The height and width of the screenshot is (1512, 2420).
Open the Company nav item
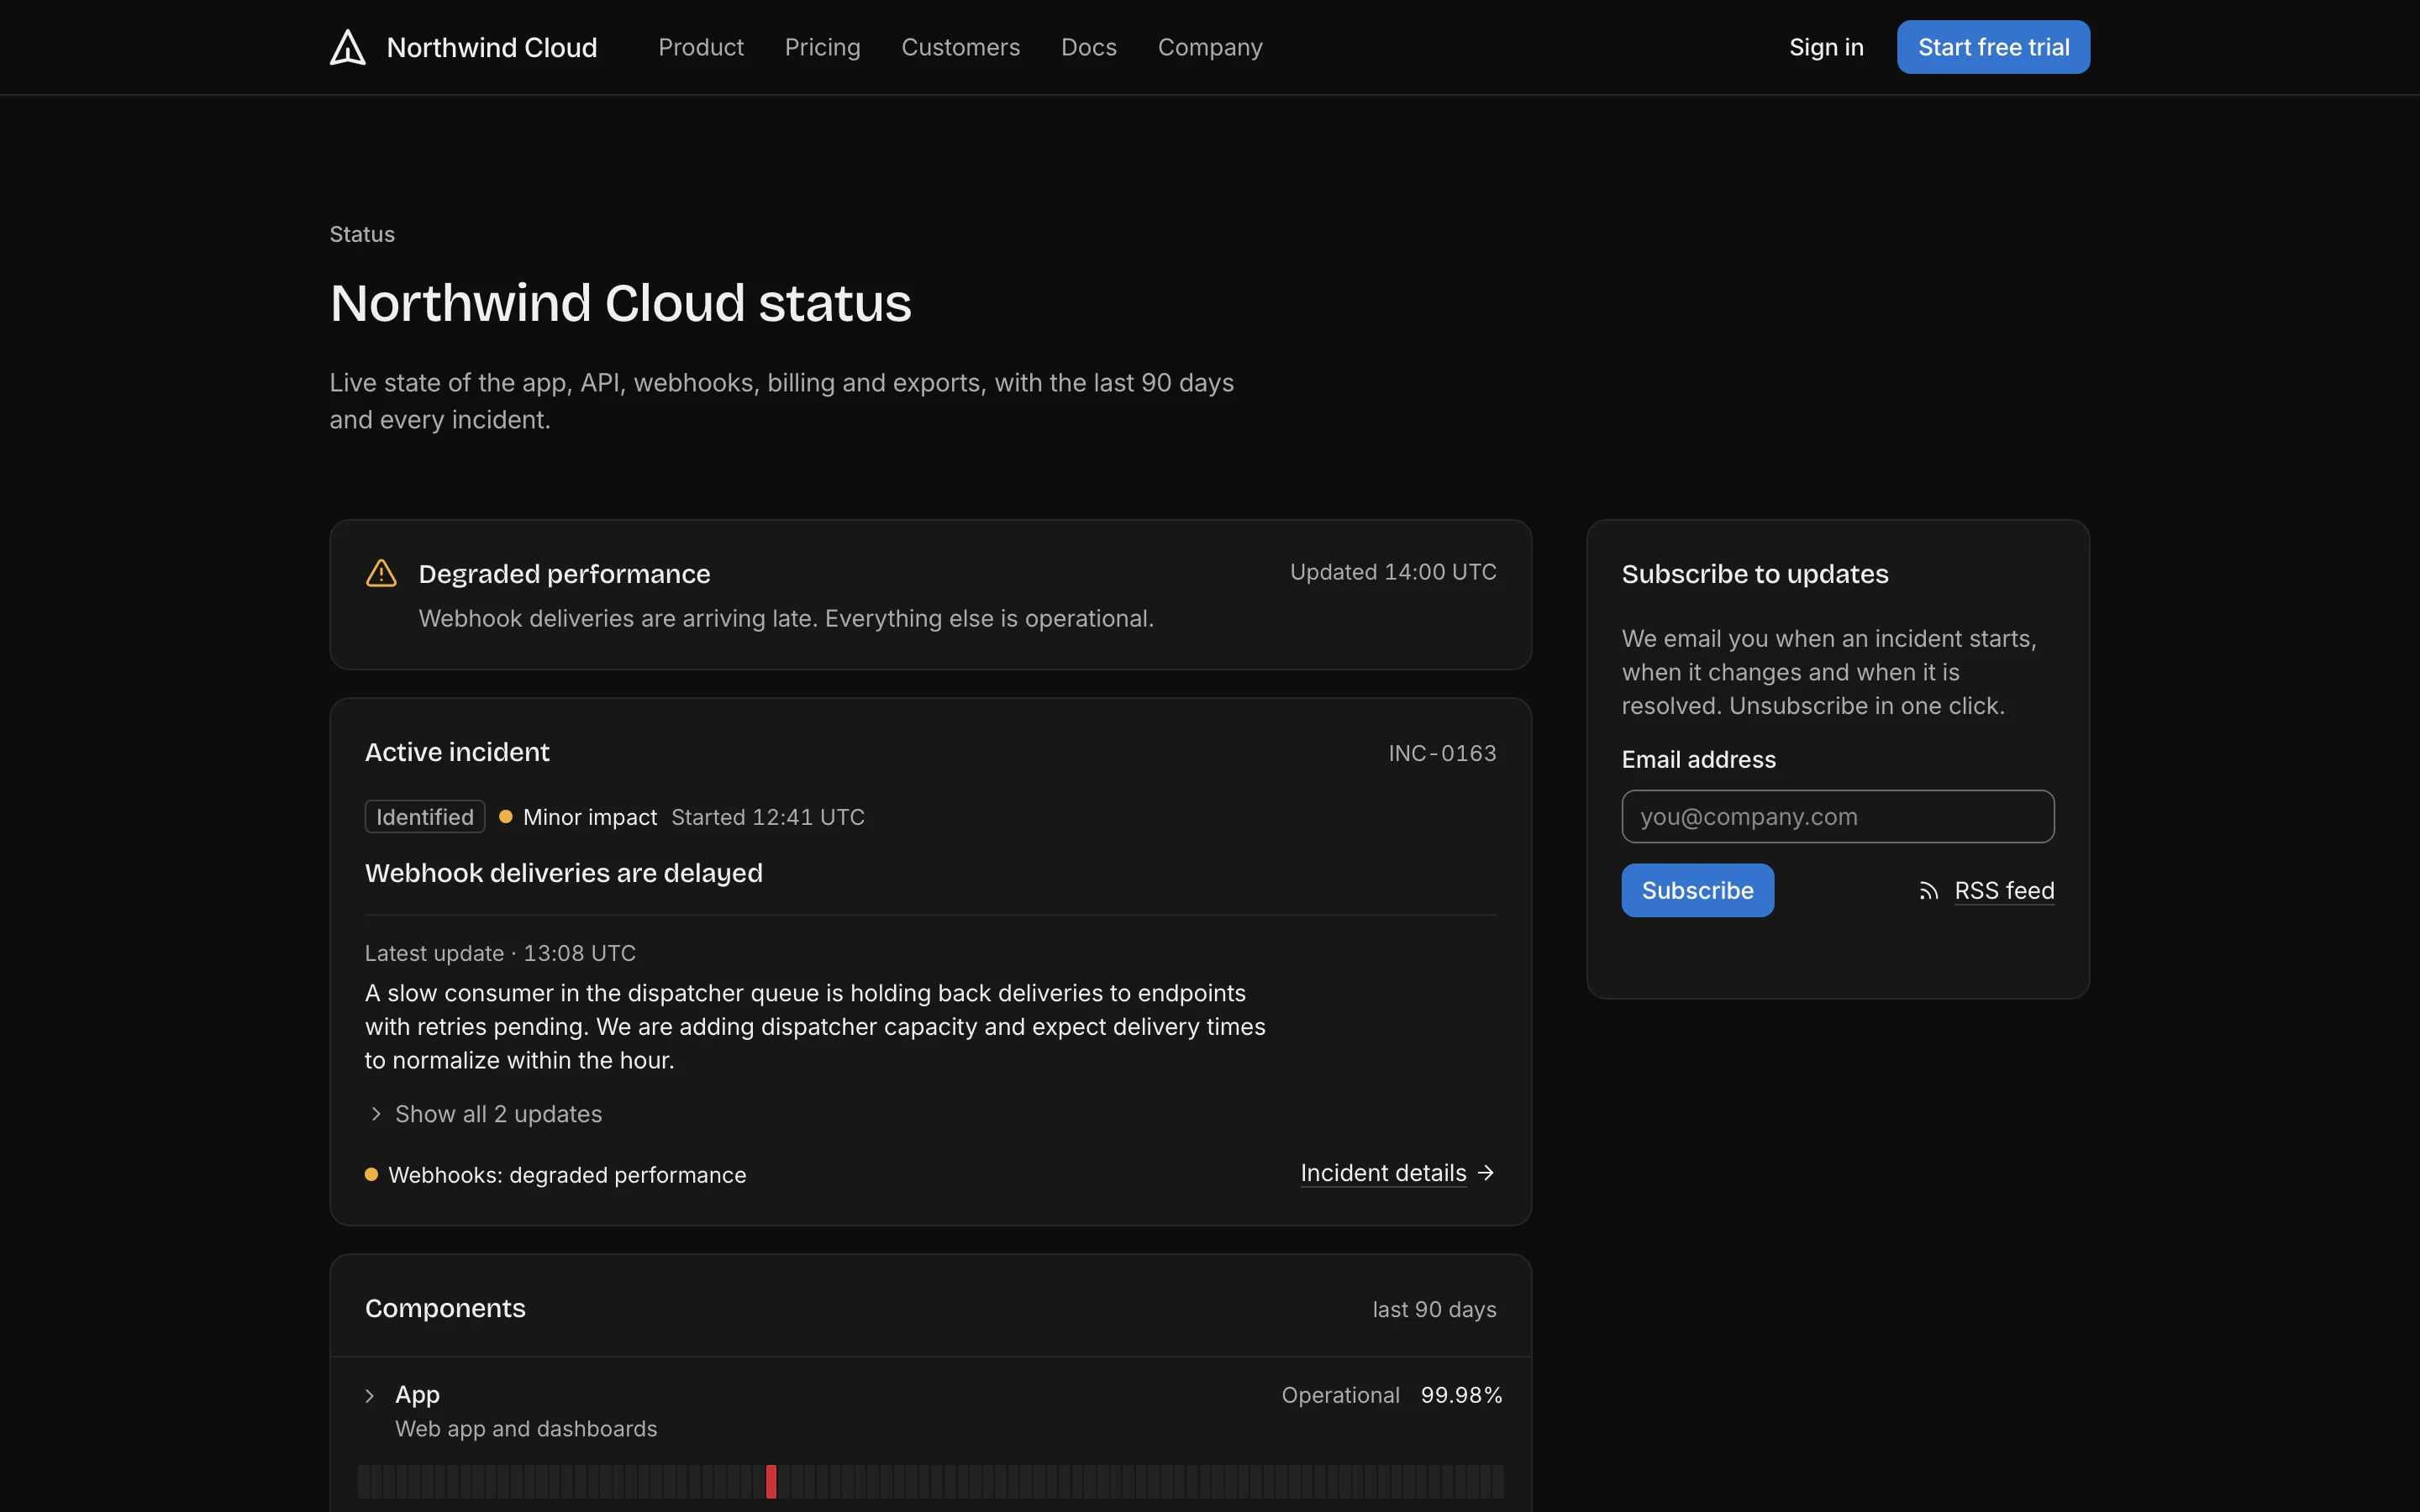1210,47
